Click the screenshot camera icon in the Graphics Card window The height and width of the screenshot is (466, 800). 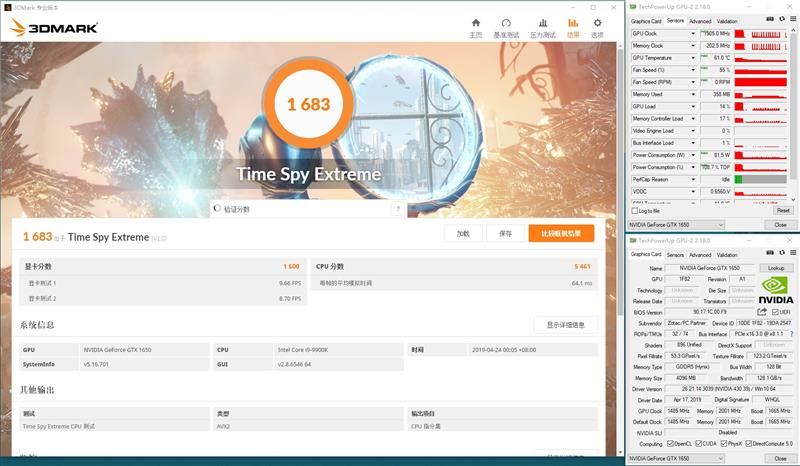point(770,253)
